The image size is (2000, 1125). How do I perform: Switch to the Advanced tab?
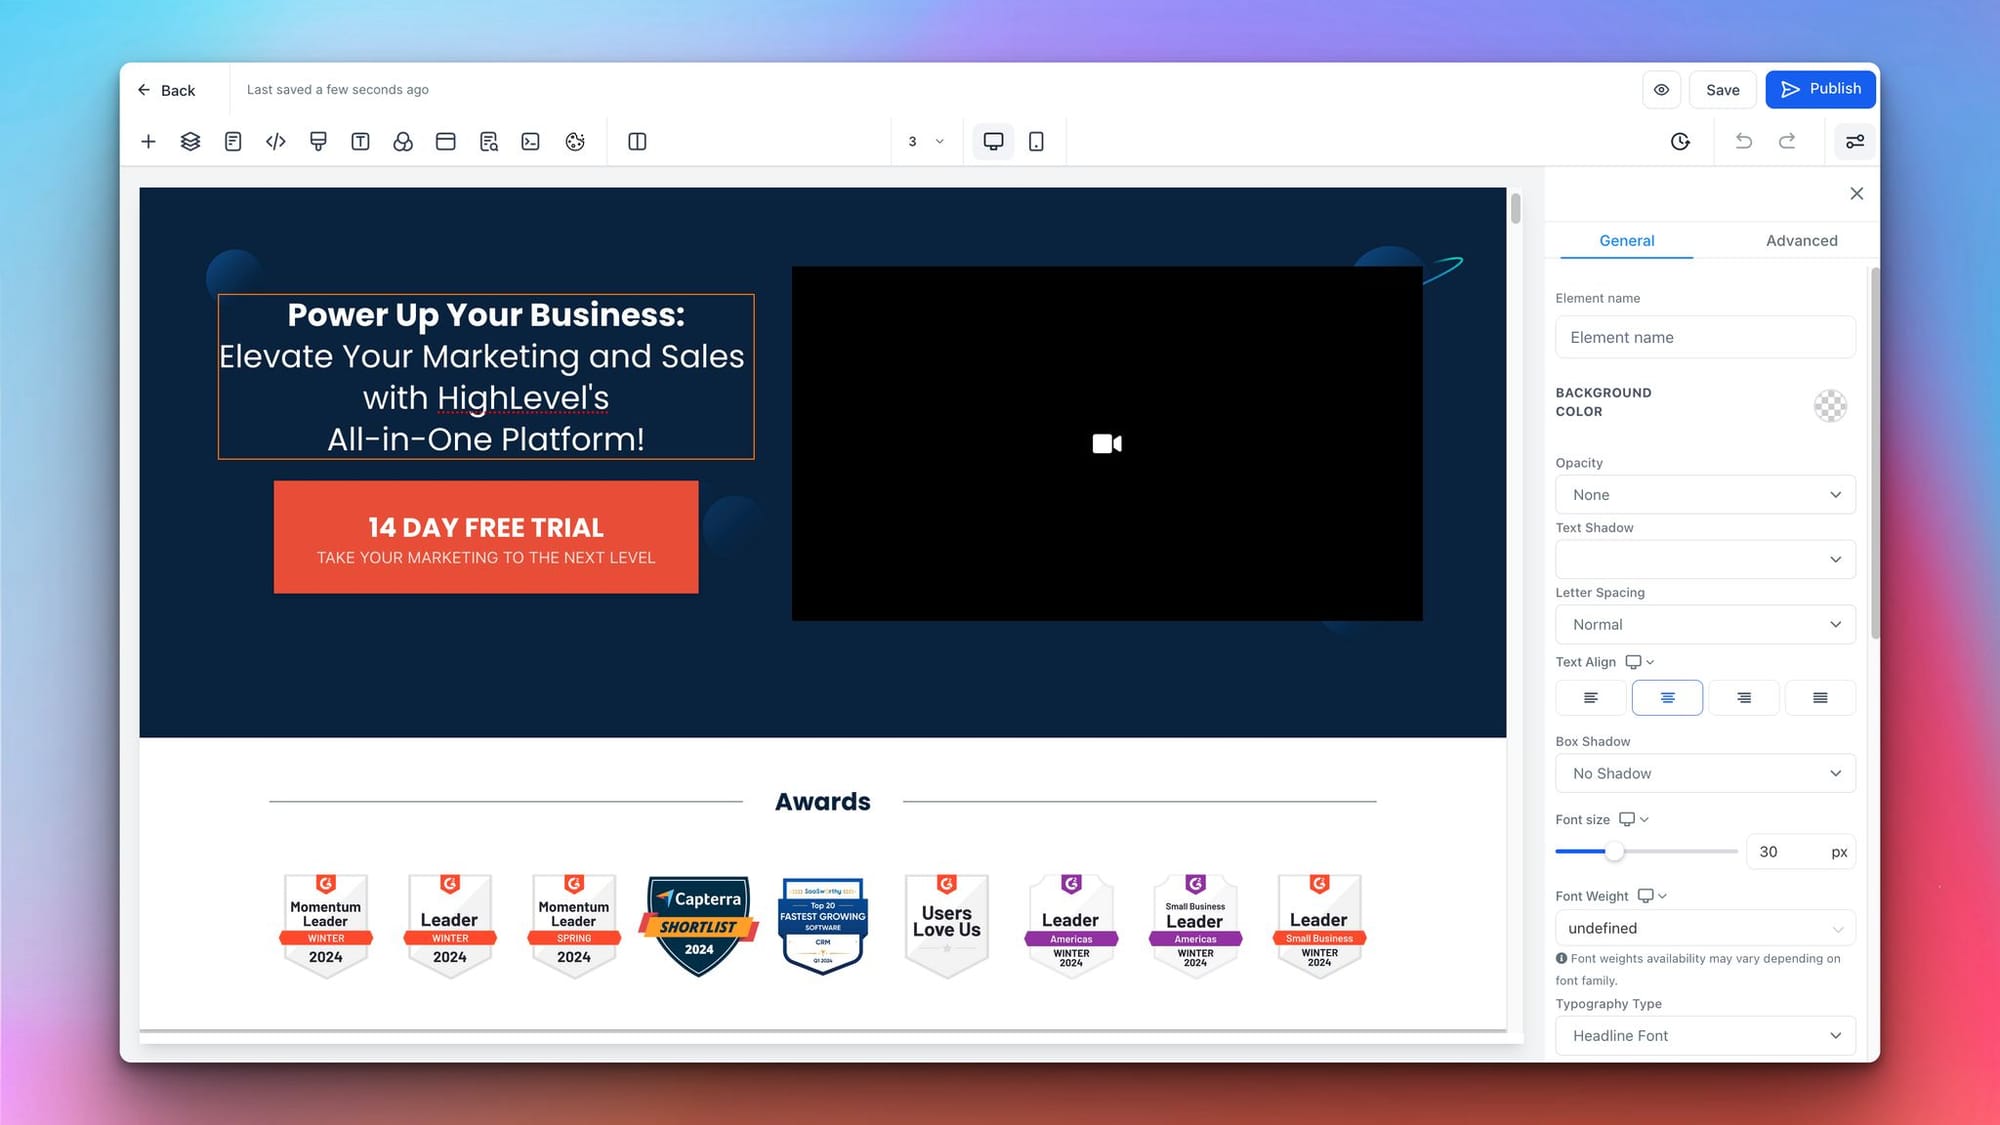(1801, 240)
